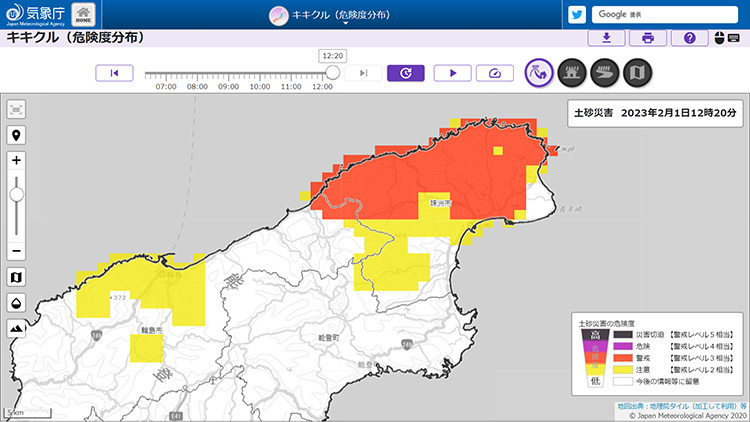Image resolution: width=750 pixels, height=422 pixels.
Task: Select the landslide hazard round icon
Action: (540, 73)
